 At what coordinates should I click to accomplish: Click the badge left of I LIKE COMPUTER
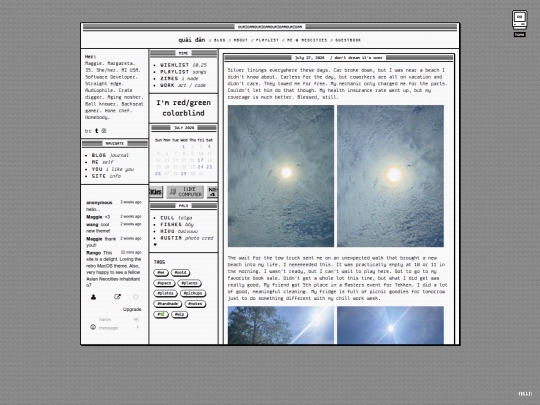coord(156,192)
